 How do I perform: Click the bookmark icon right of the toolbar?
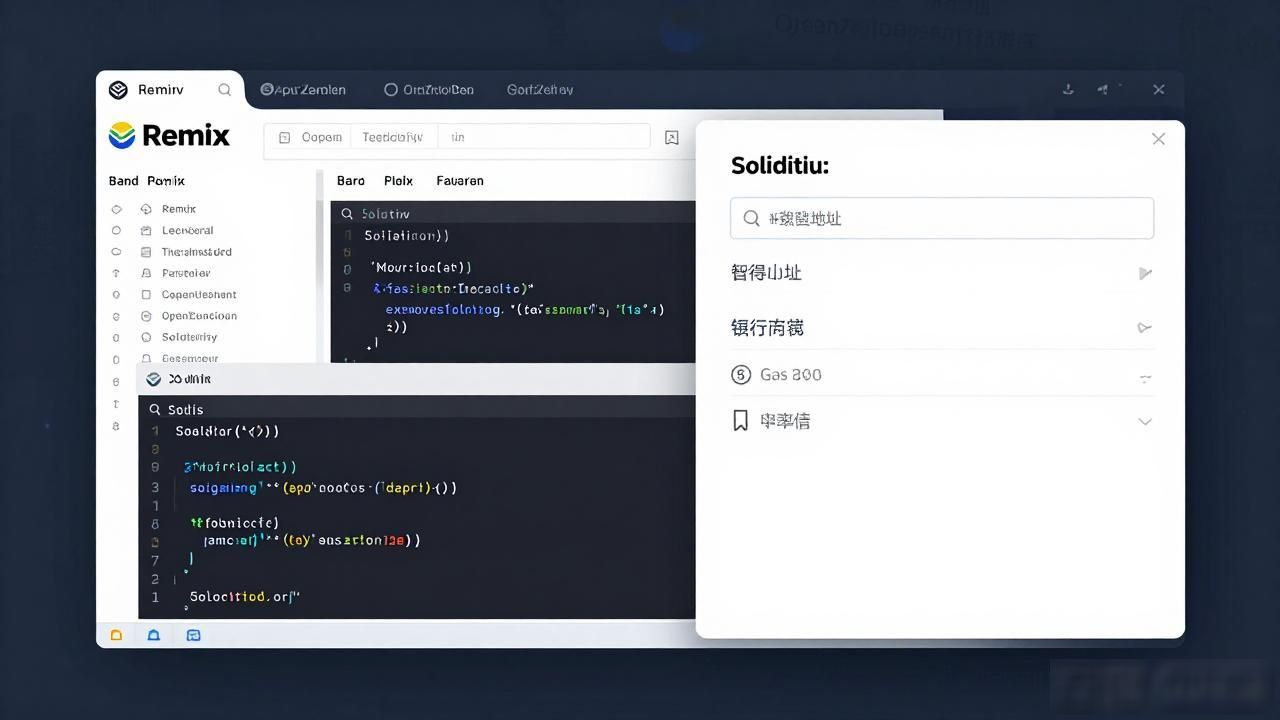click(x=672, y=137)
